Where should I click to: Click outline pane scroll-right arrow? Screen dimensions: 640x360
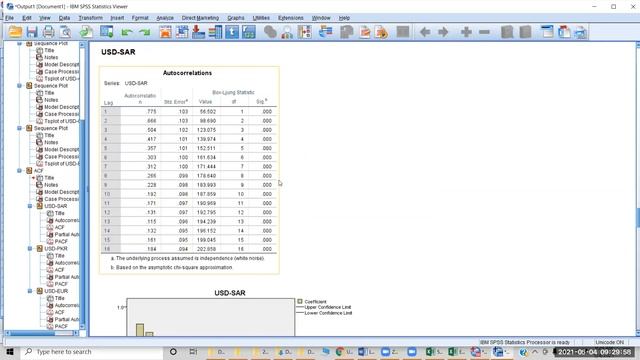76,333
